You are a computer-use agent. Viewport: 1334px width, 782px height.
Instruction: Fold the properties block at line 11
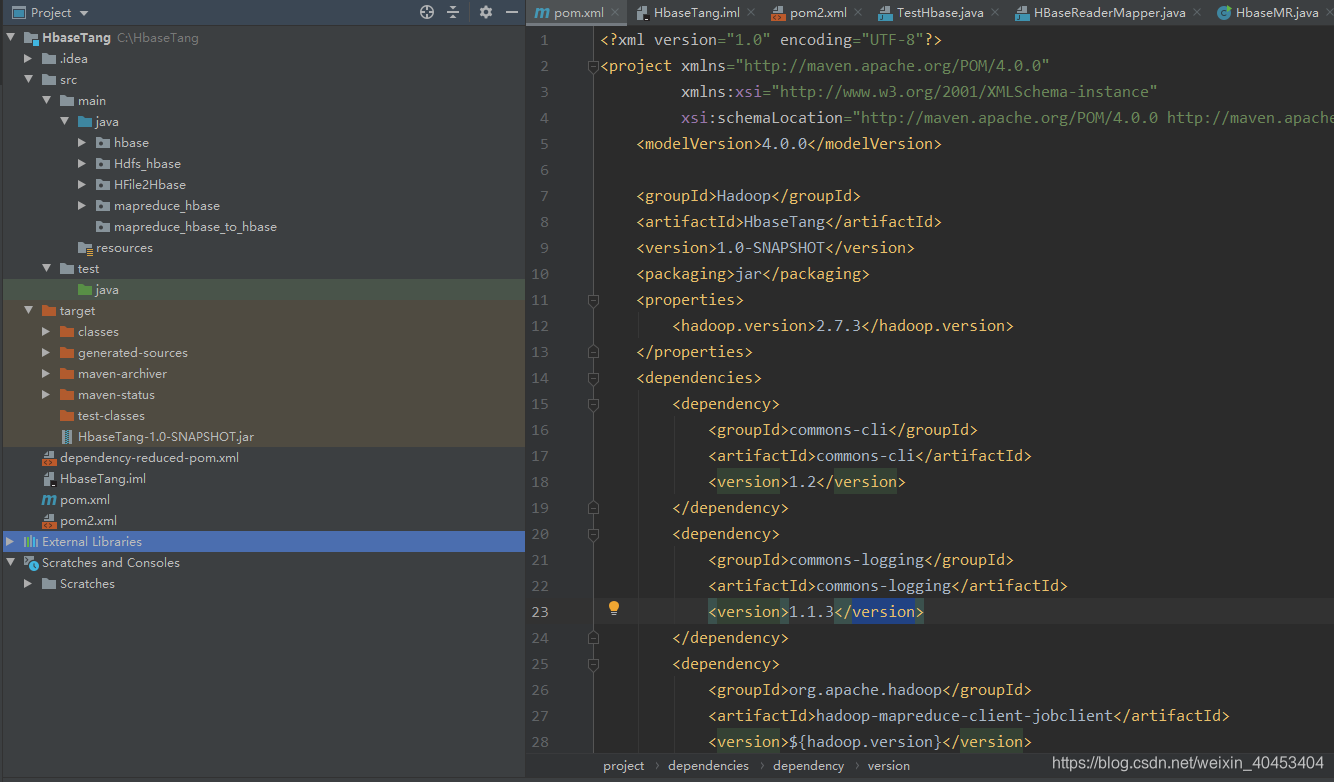pos(593,300)
